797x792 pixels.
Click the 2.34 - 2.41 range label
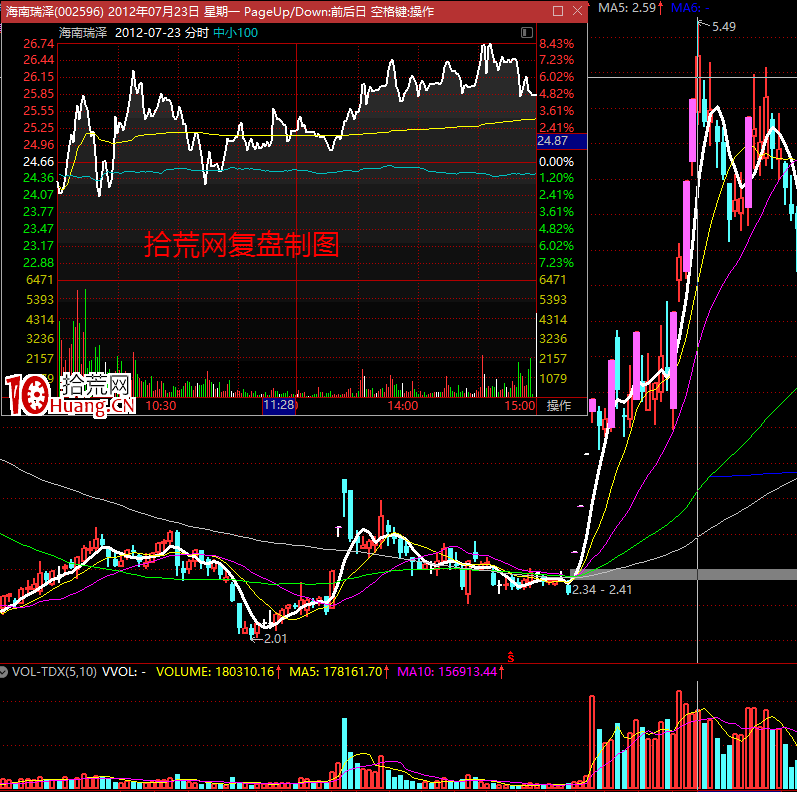click(602, 590)
